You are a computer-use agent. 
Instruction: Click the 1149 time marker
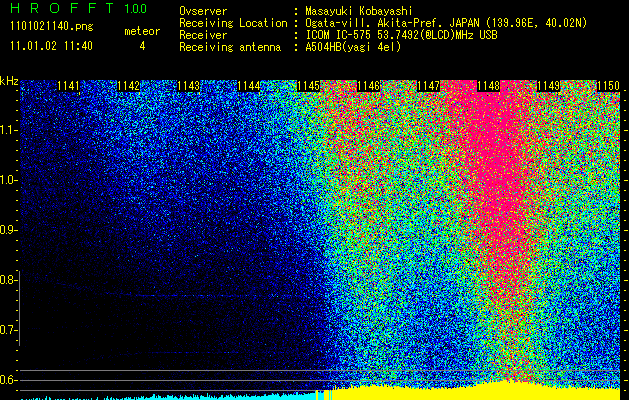[x=548, y=86]
